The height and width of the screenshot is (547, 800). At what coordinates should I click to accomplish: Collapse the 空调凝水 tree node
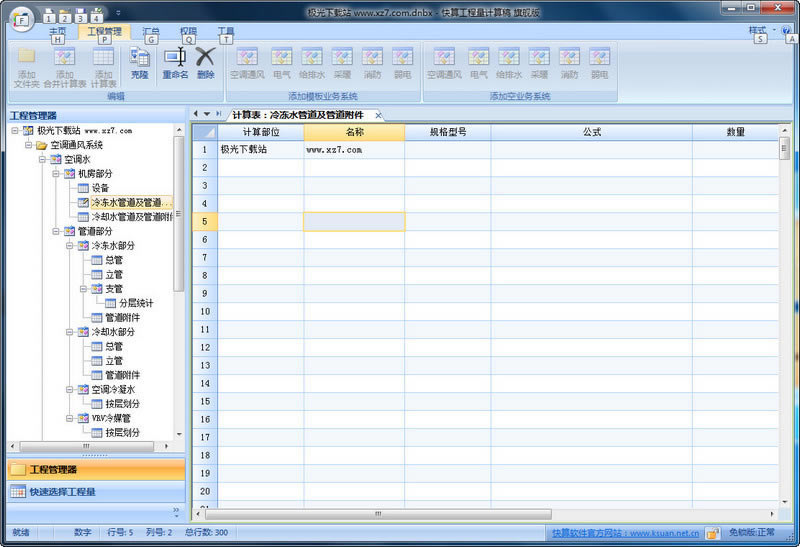[x=70, y=390]
